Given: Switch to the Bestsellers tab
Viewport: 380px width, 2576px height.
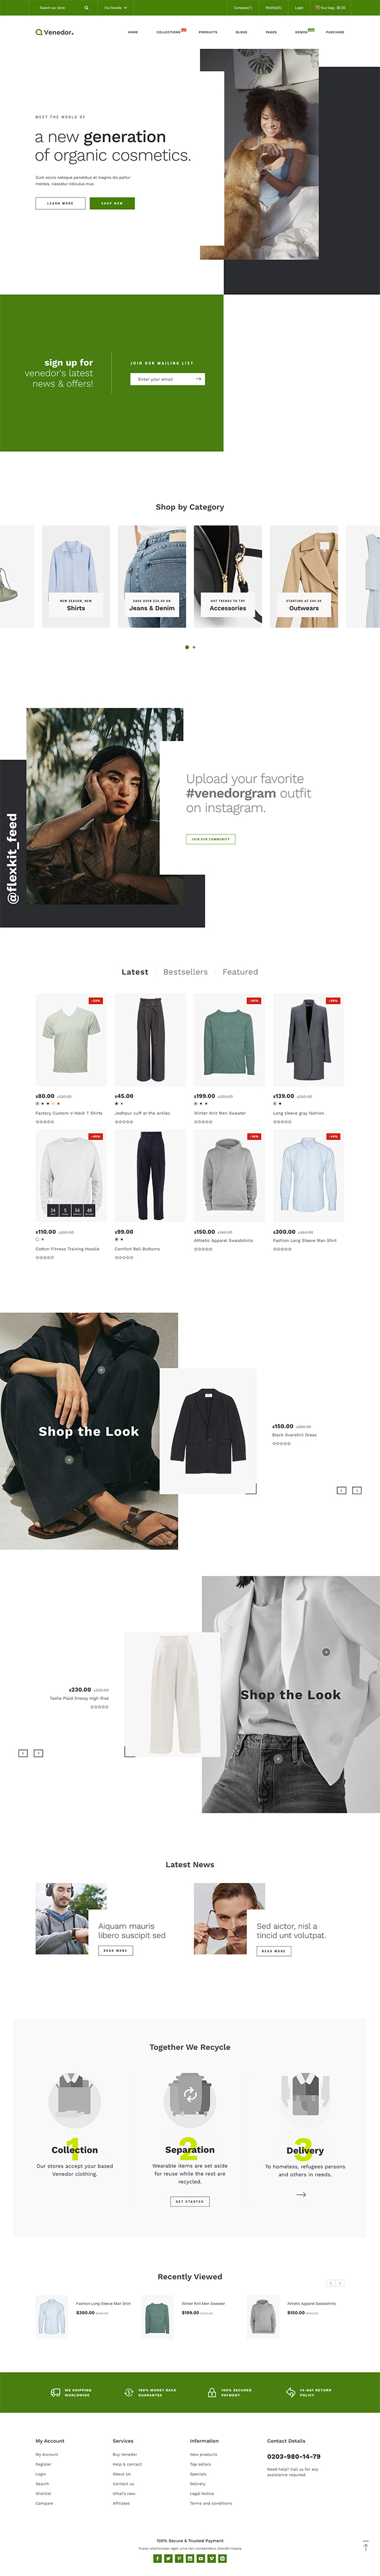Looking at the screenshot, I should coord(185,972).
